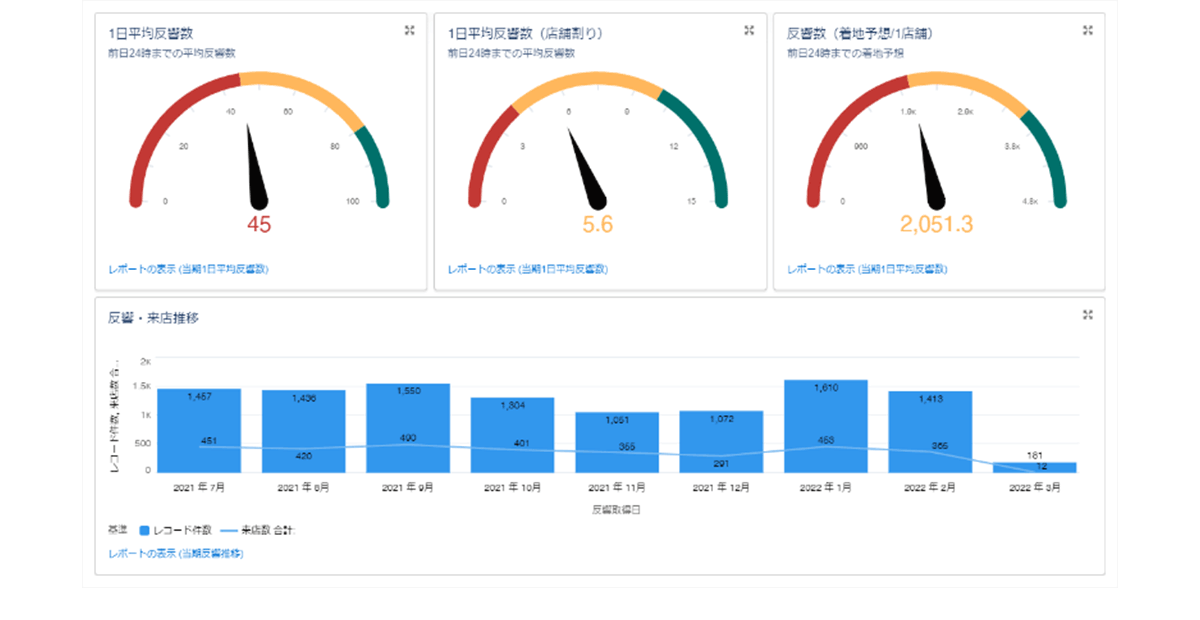Viewport: 1200px width, 620px height.
Task: Click line point 490 in September 2021
Action: point(408,444)
